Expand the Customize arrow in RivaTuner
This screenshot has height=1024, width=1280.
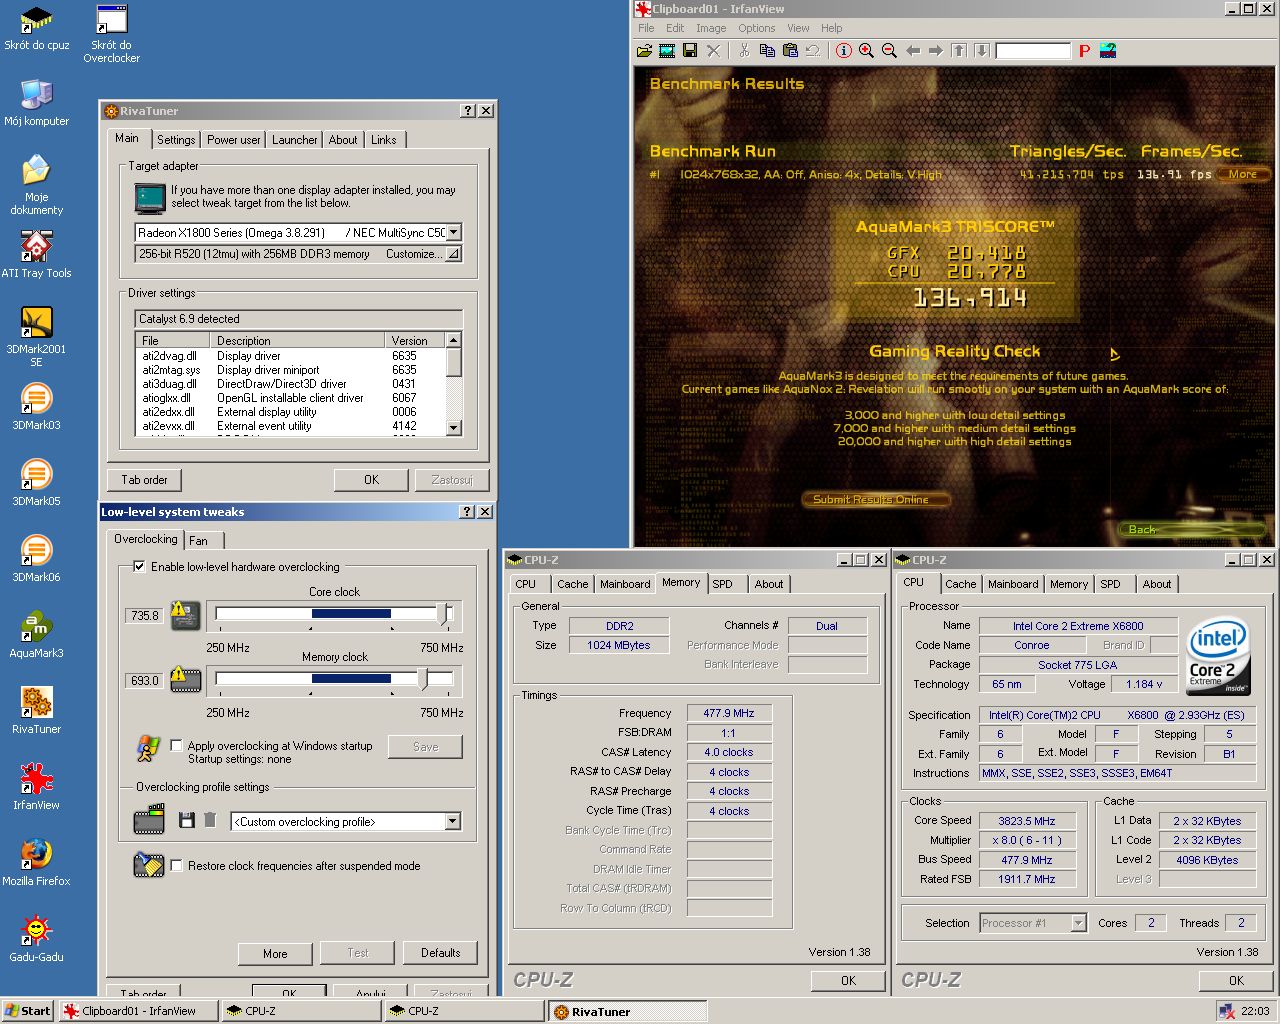coord(453,254)
